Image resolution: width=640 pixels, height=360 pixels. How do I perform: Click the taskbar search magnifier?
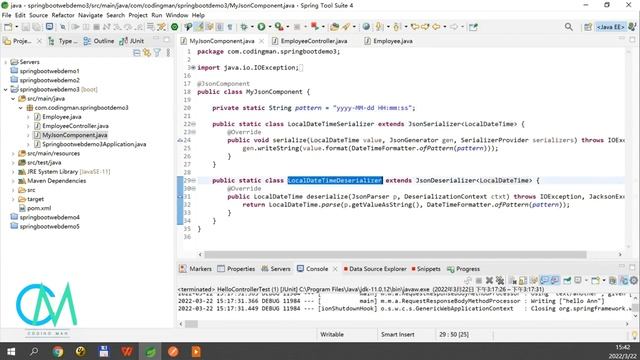pos(34,351)
